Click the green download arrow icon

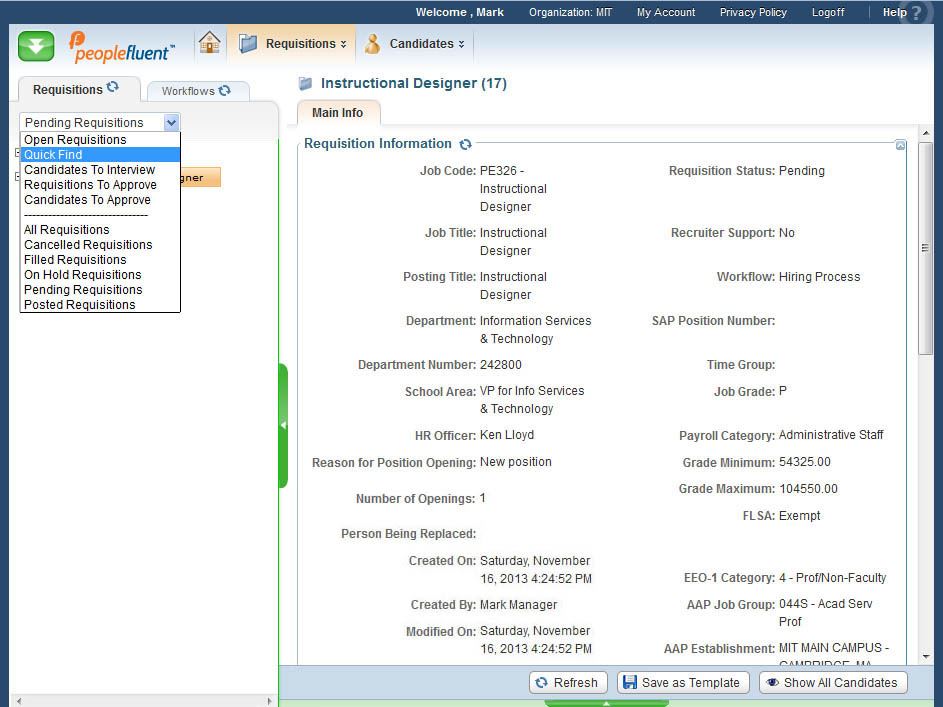[36, 46]
